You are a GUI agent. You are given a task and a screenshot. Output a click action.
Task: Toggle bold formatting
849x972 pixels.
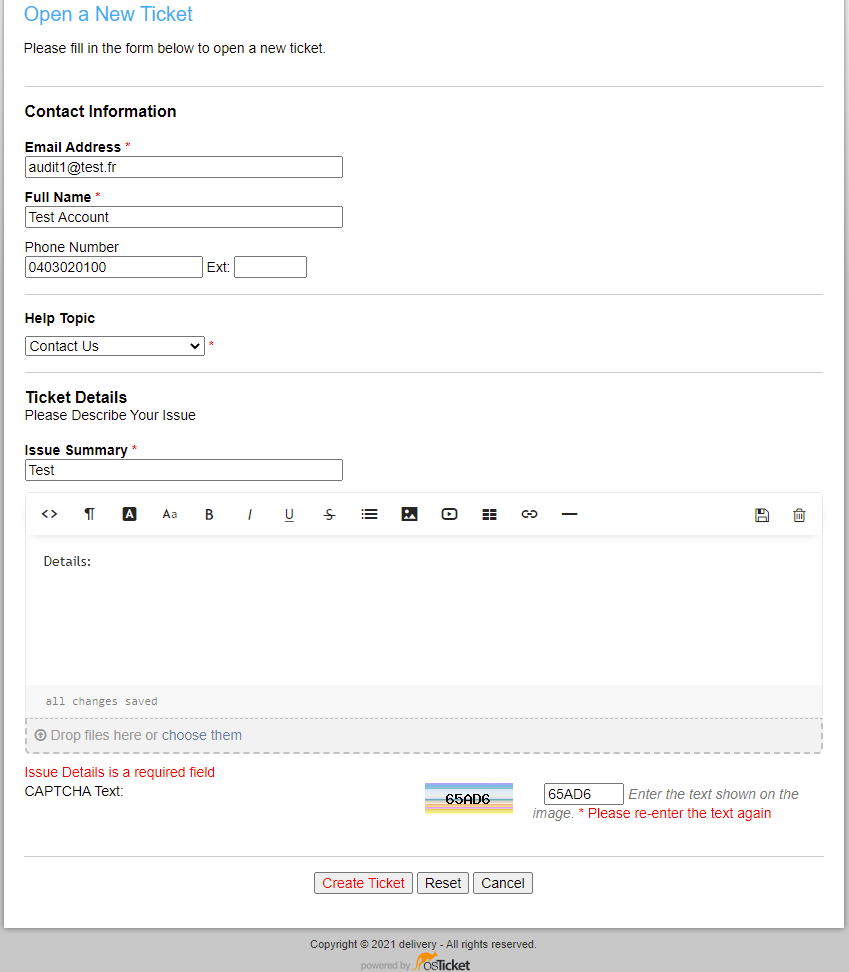(x=209, y=514)
